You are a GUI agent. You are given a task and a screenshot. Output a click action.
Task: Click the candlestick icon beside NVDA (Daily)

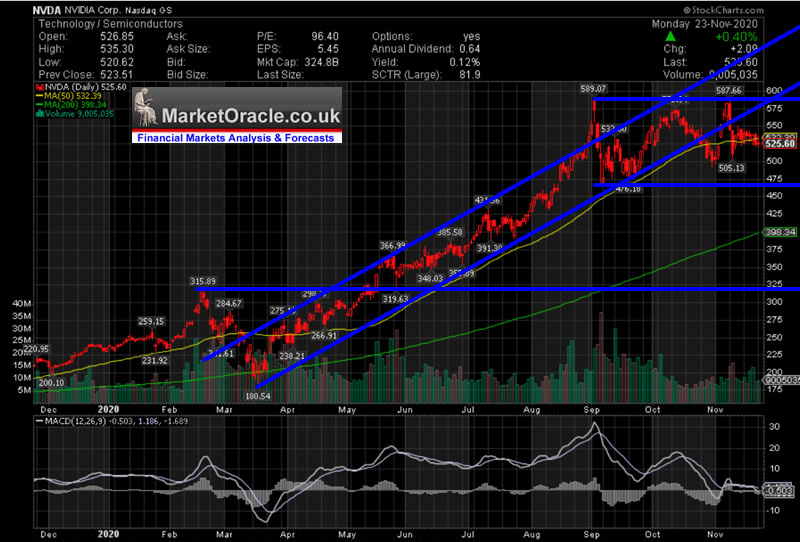point(39,87)
